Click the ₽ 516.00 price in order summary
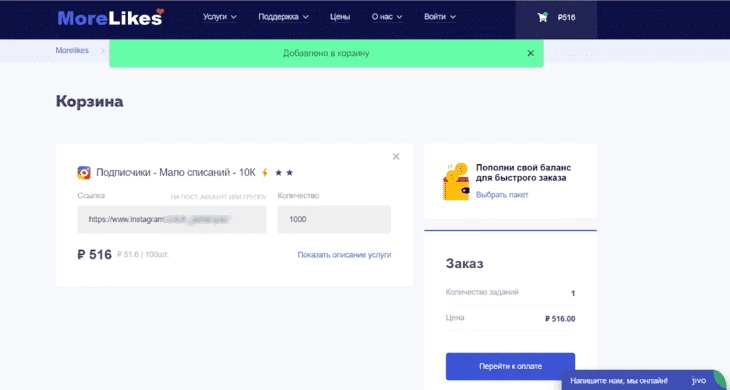The width and height of the screenshot is (730, 390). (x=560, y=319)
